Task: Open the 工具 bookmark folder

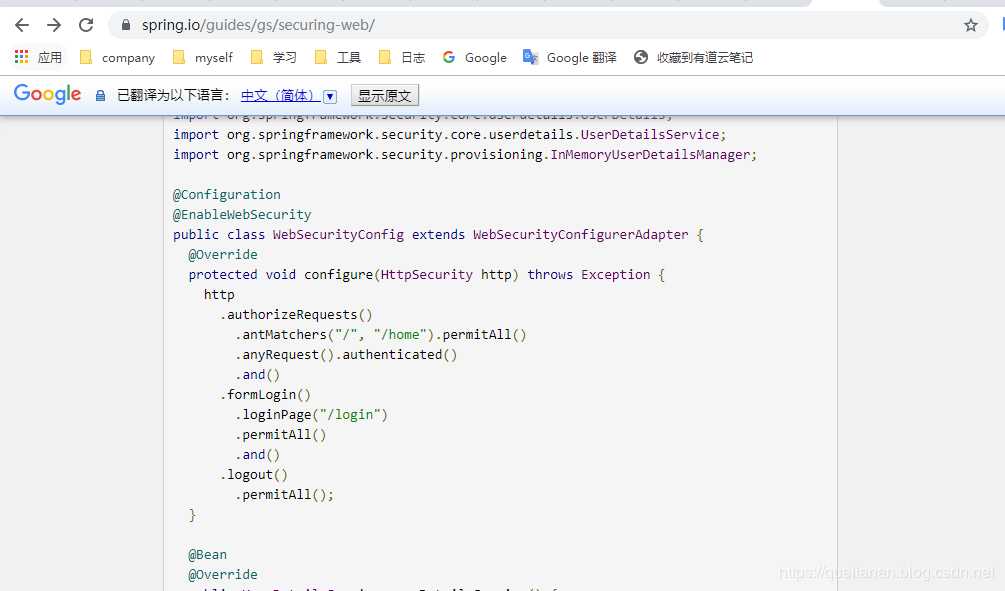Action: coord(338,58)
